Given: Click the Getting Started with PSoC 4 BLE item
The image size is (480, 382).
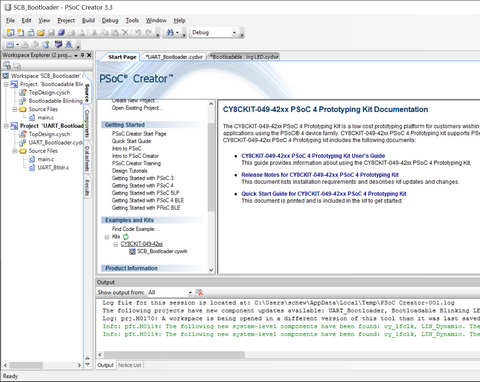Looking at the screenshot, I should pos(148,200).
